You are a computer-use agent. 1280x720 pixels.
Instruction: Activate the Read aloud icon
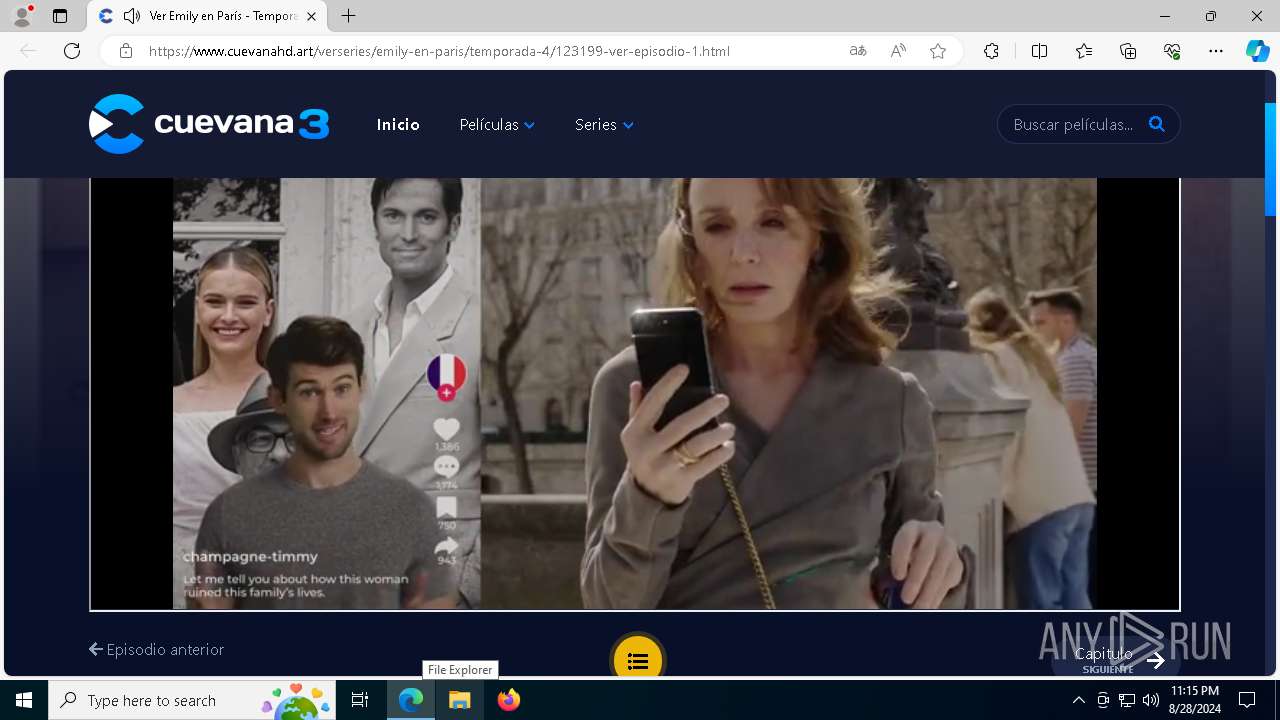pyautogui.click(x=898, y=51)
